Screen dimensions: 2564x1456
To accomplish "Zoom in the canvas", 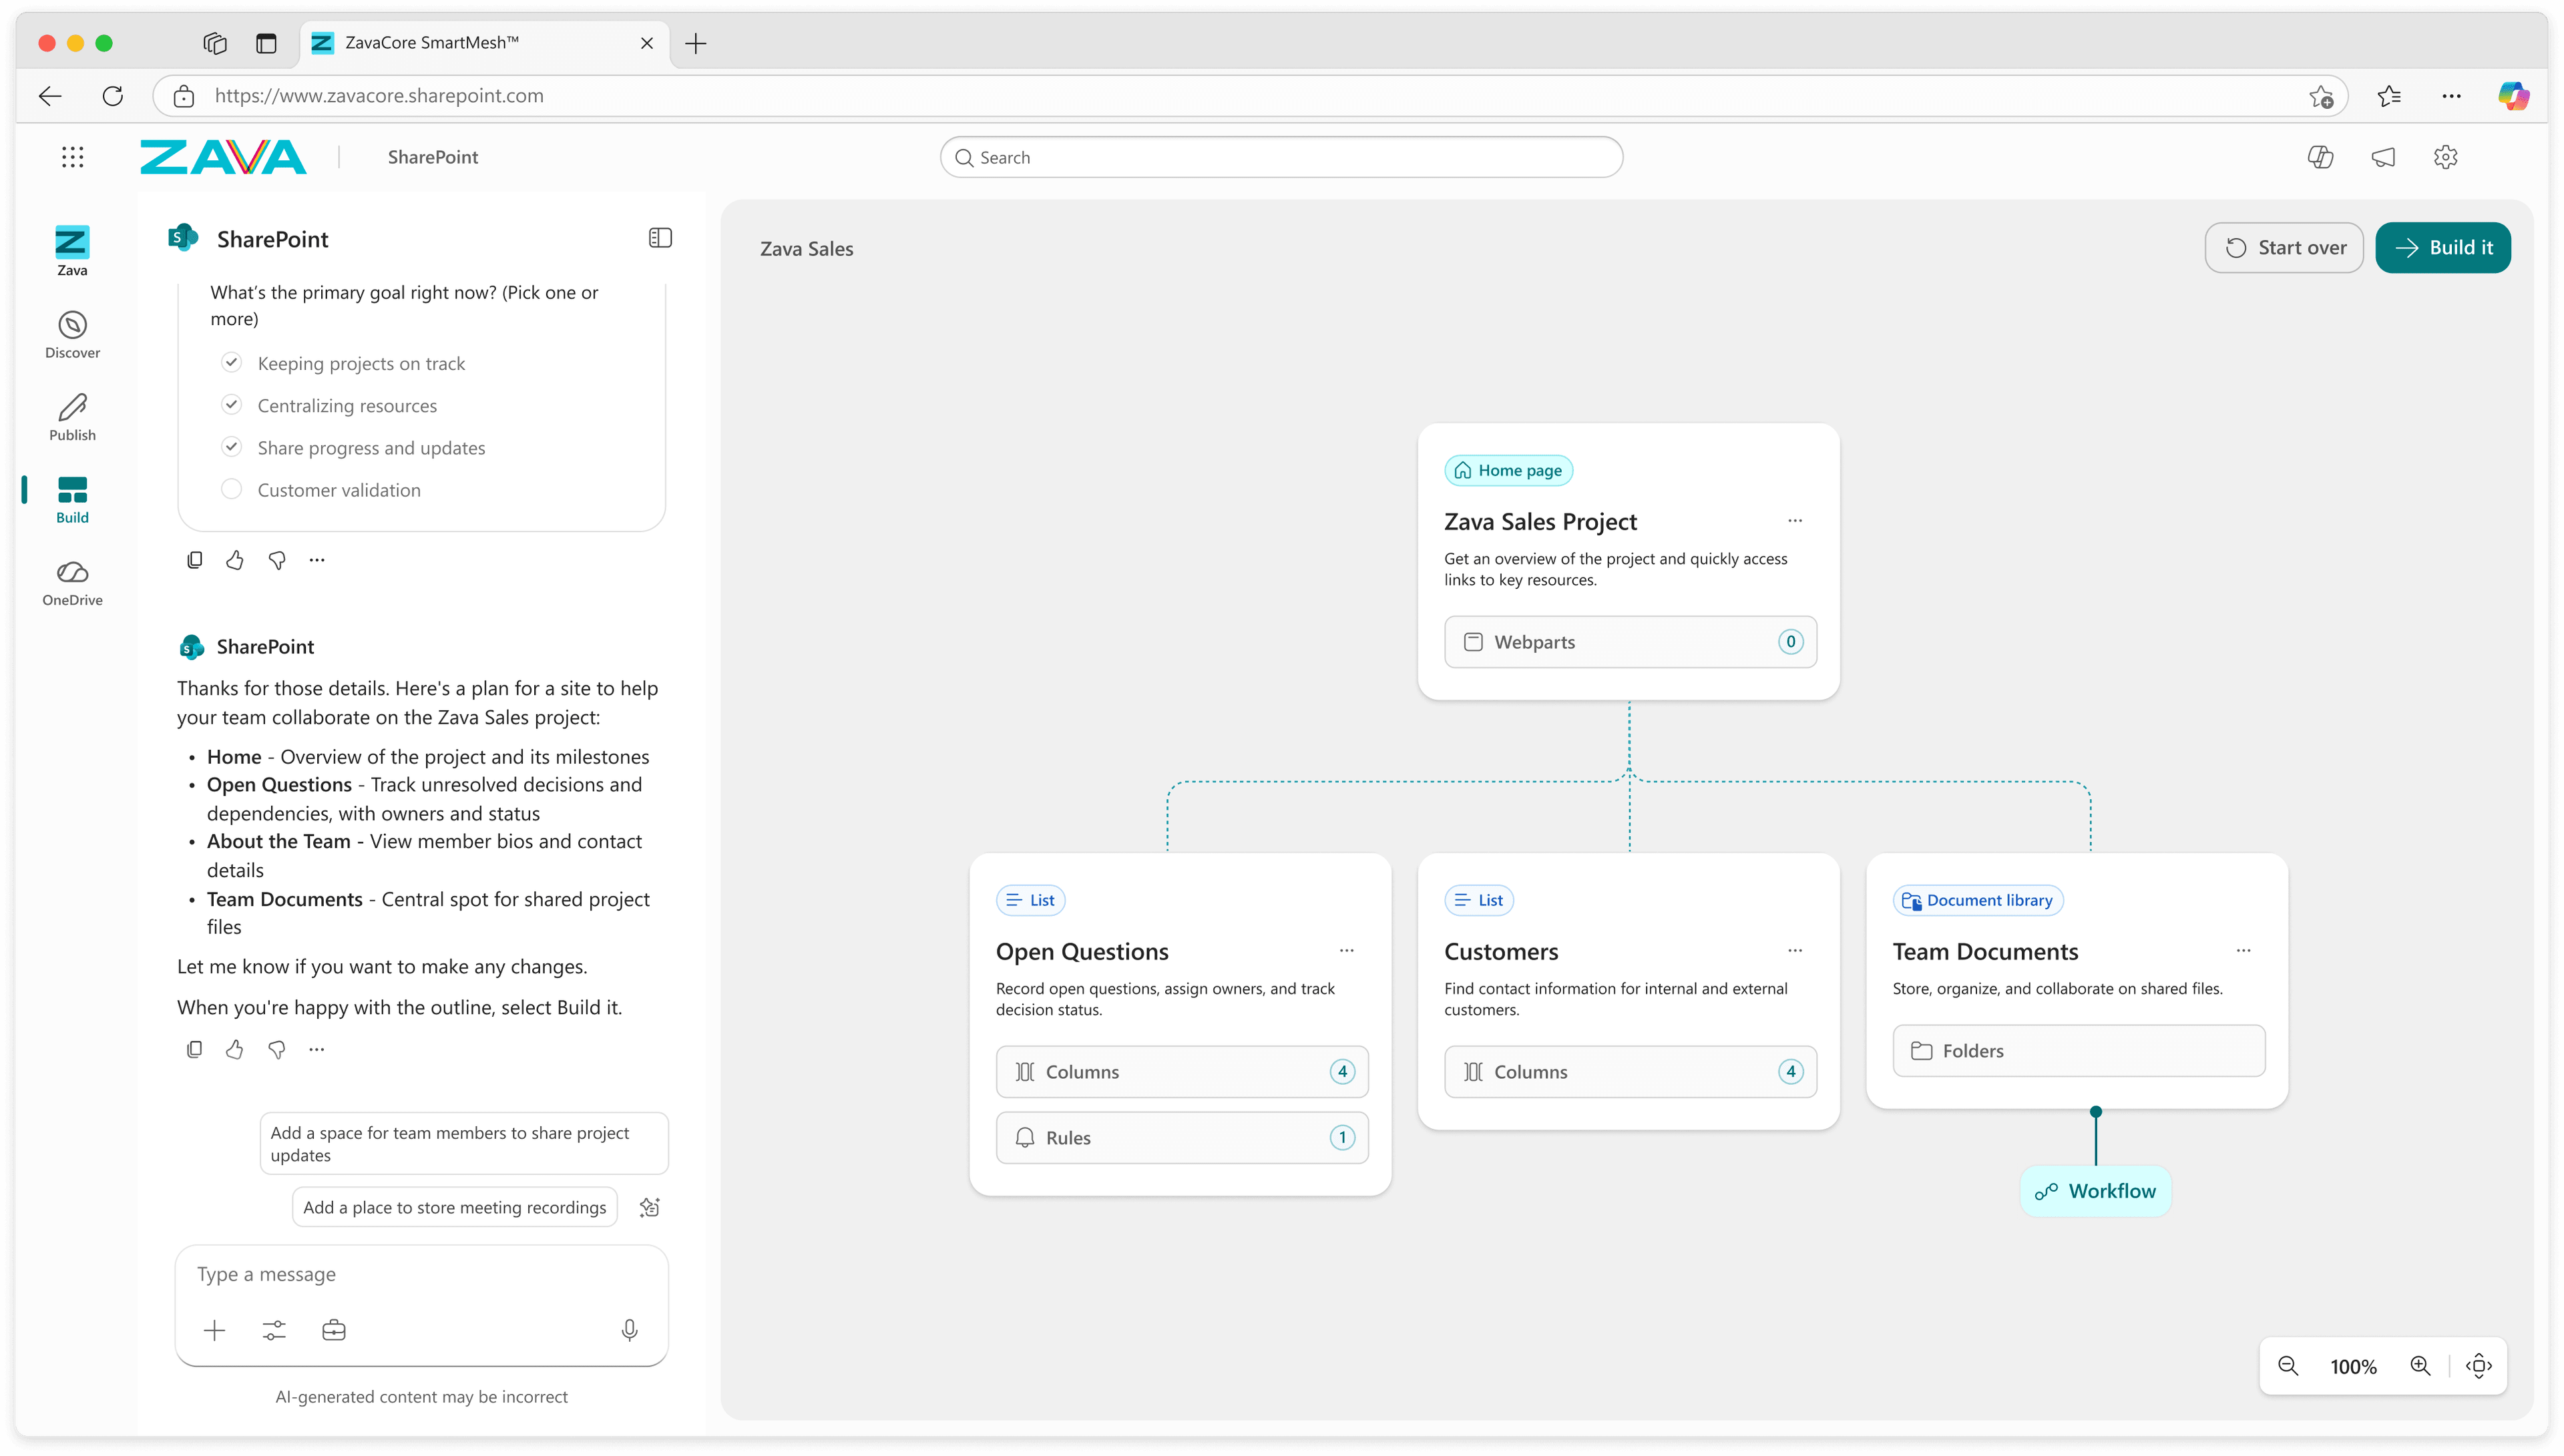I will click(x=2420, y=1366).
